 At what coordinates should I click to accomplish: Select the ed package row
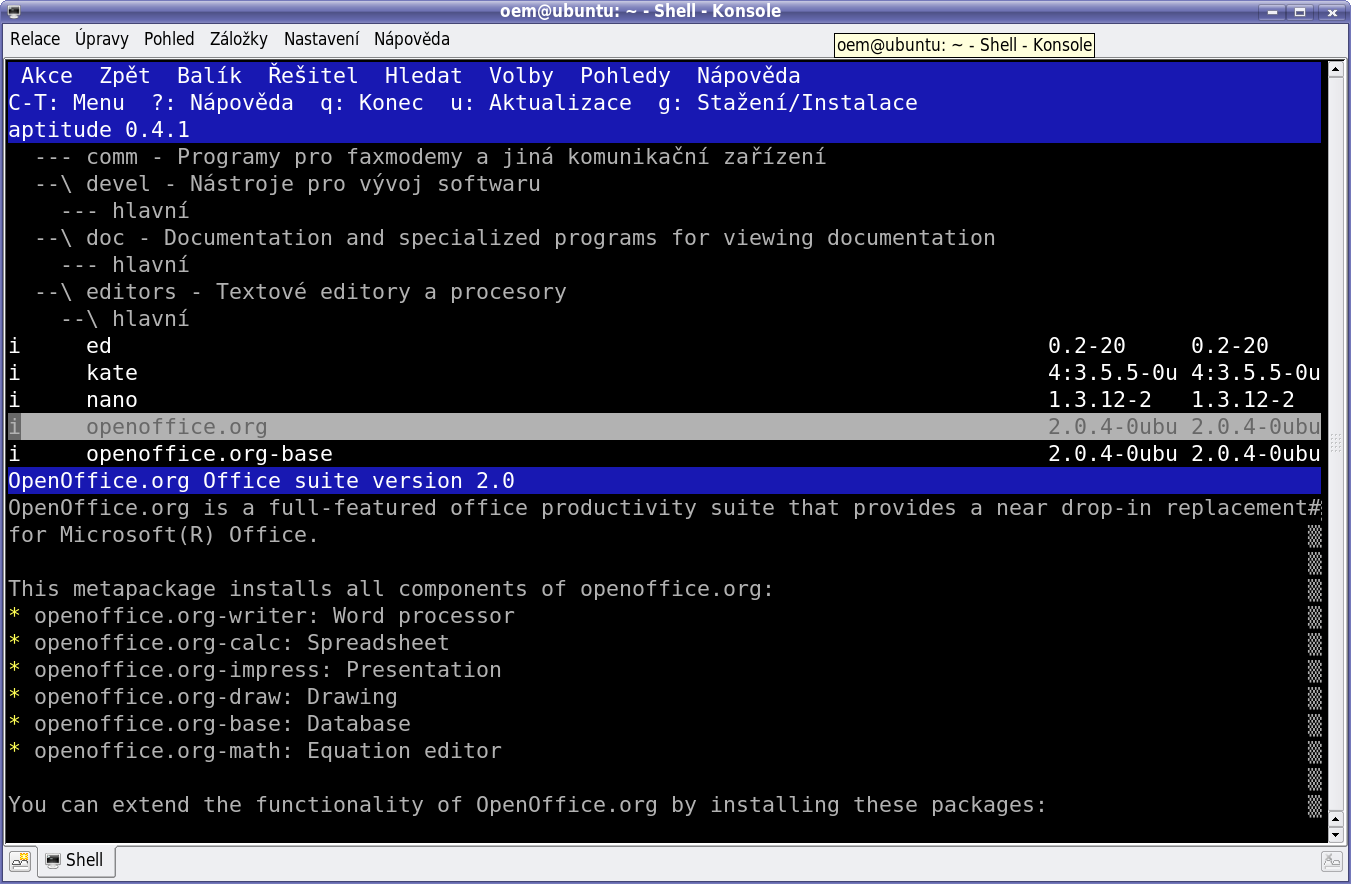(664, 346)
